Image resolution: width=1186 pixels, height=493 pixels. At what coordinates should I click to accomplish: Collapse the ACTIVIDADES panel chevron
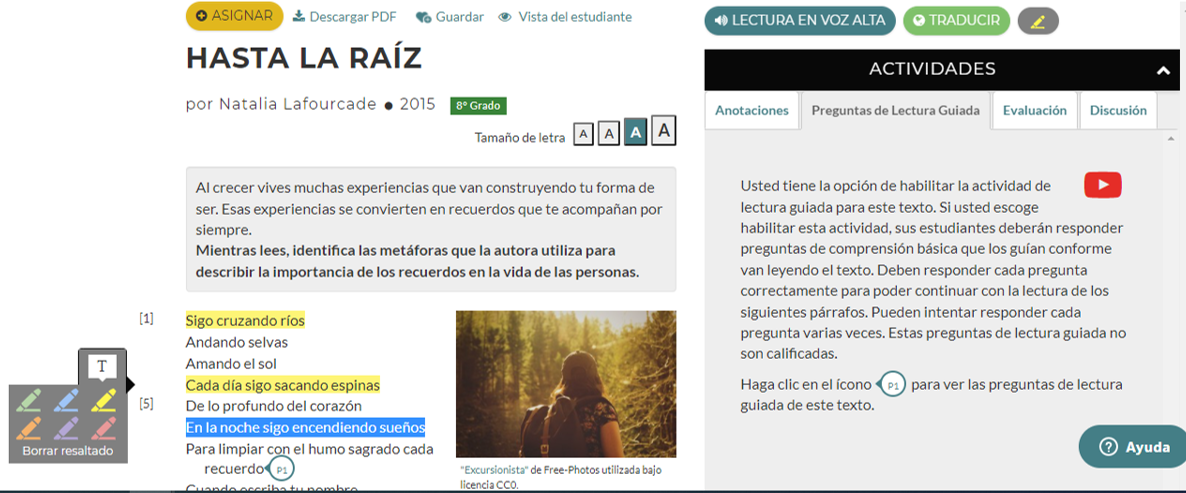1163,70
